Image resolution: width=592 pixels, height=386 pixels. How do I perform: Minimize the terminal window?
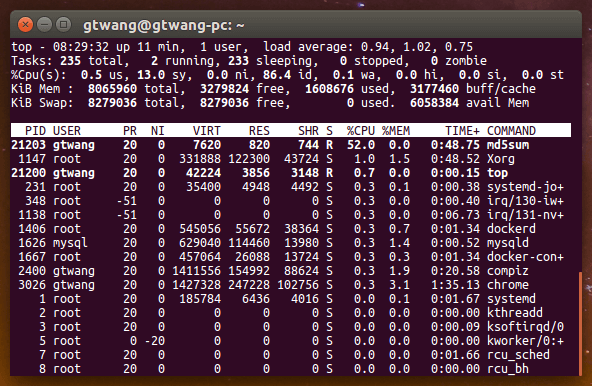(x=44, y=25)
